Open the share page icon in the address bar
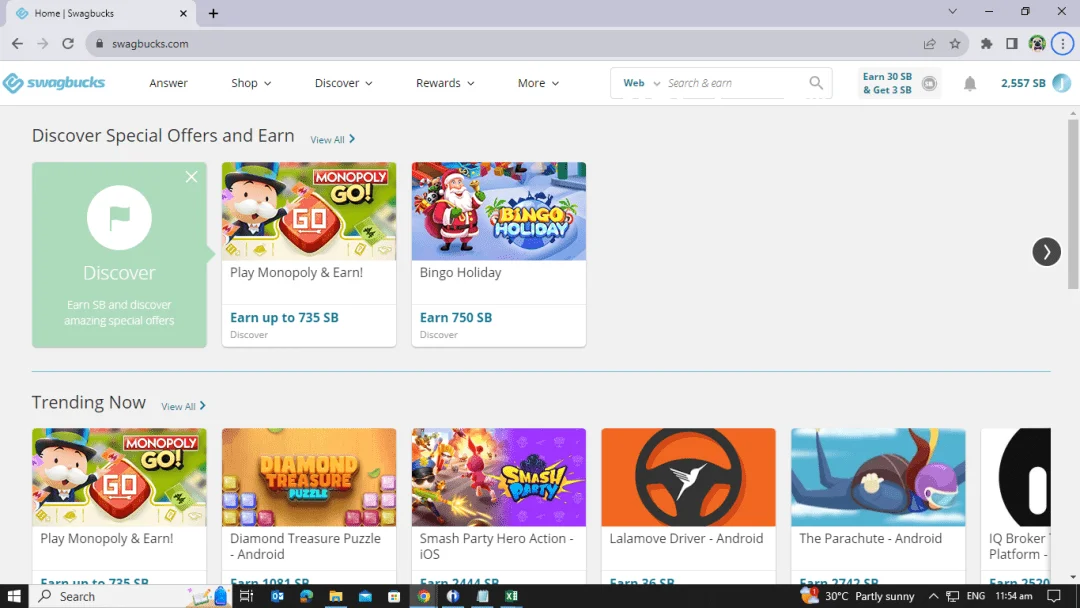Viewport: 1080px width, 608px height. coord(929,43)
